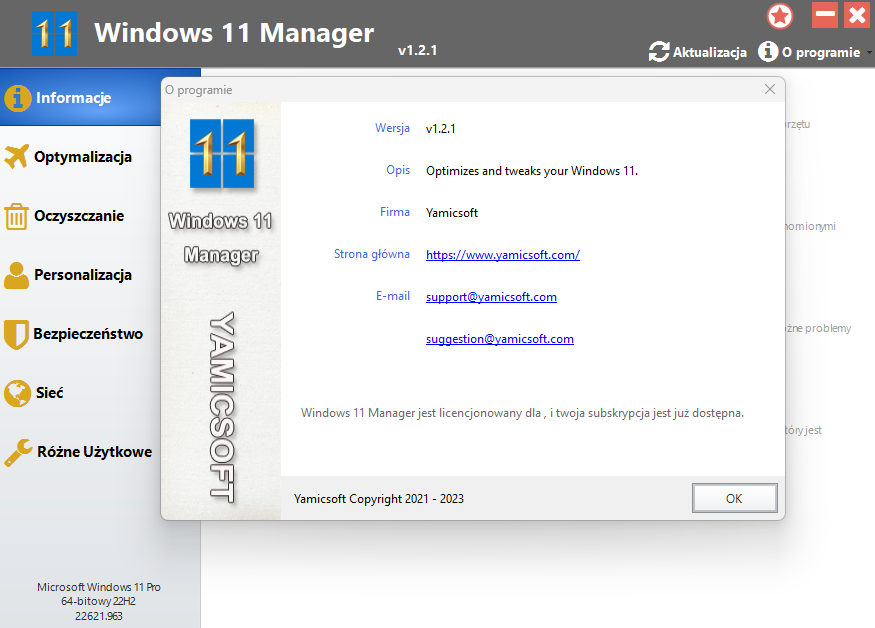Click the 11 logo inside About dialog
The width and height of the screenshot is (875, 628).
(x=222, y=154)
